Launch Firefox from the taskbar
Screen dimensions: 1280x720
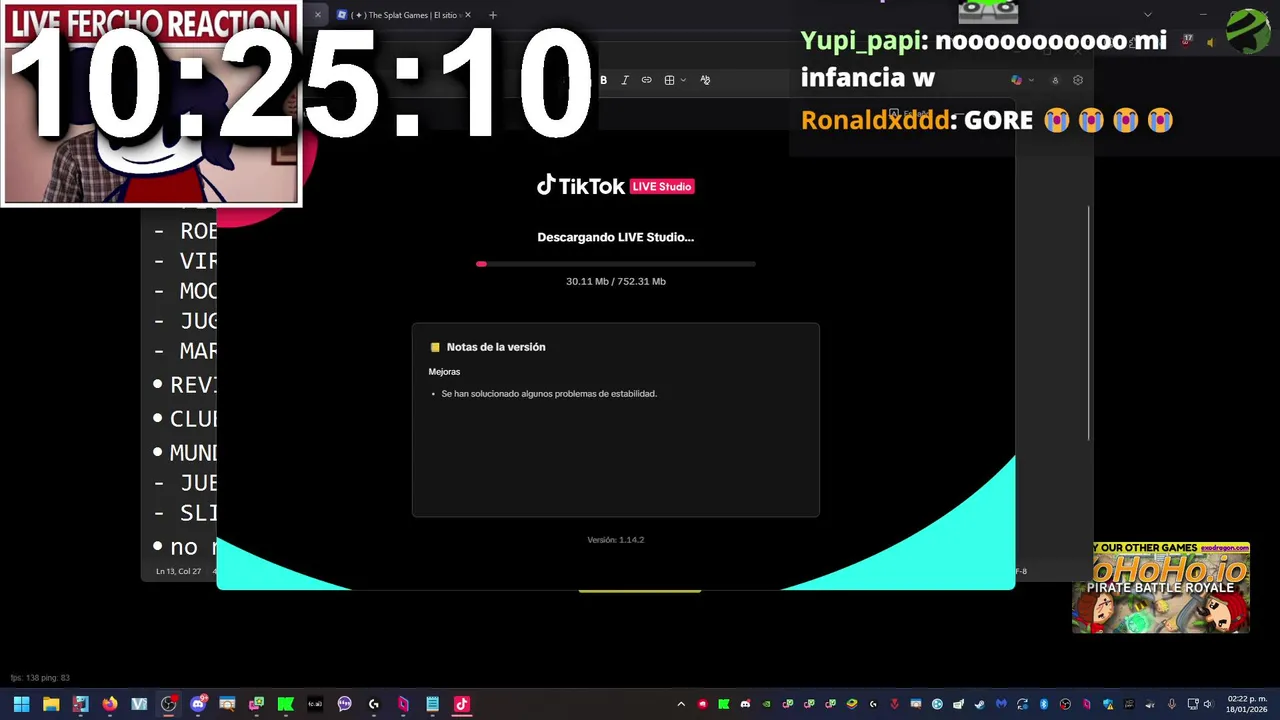[x=110, y=704]
